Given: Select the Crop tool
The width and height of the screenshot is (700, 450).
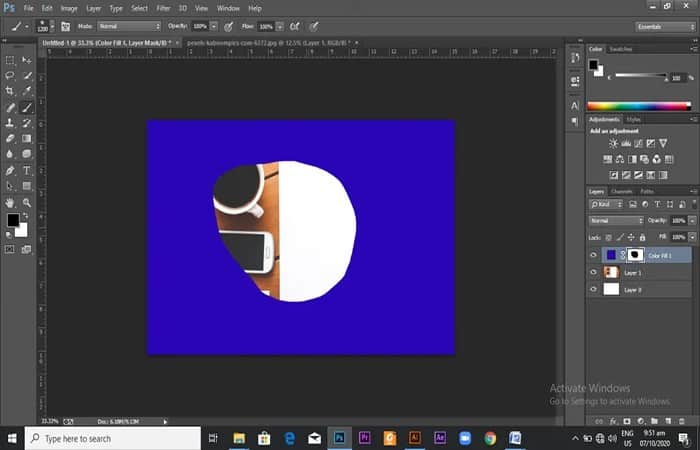Looking at the screenshot, I should tap(10, 91).
